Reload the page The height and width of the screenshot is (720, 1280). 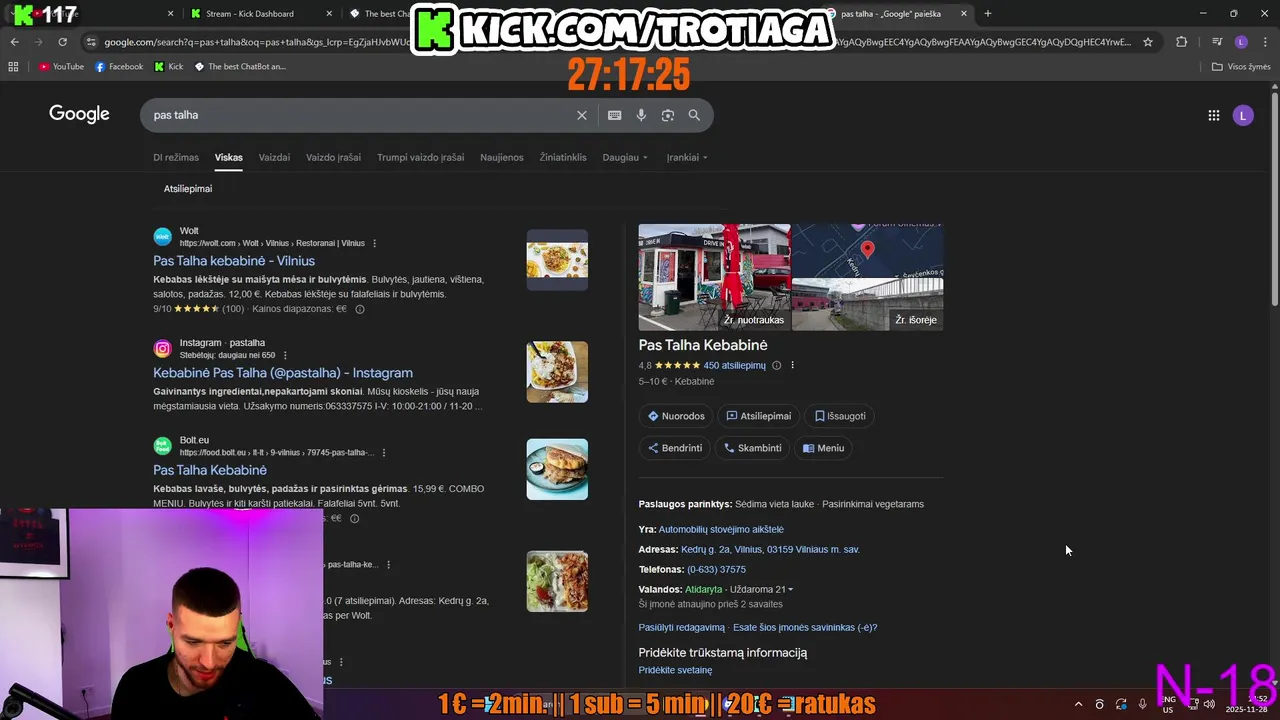click(x=62, y=42)
